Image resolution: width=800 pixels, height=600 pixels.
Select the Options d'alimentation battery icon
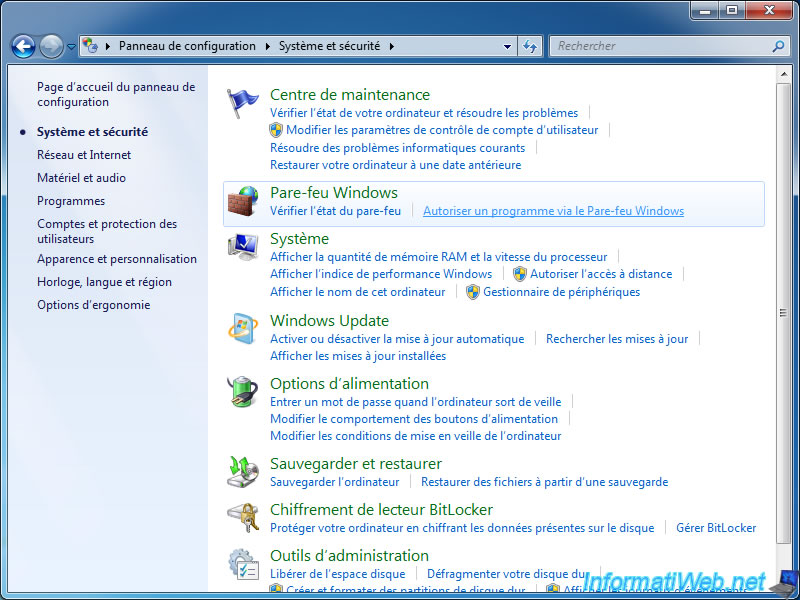(x=242, y=391)
